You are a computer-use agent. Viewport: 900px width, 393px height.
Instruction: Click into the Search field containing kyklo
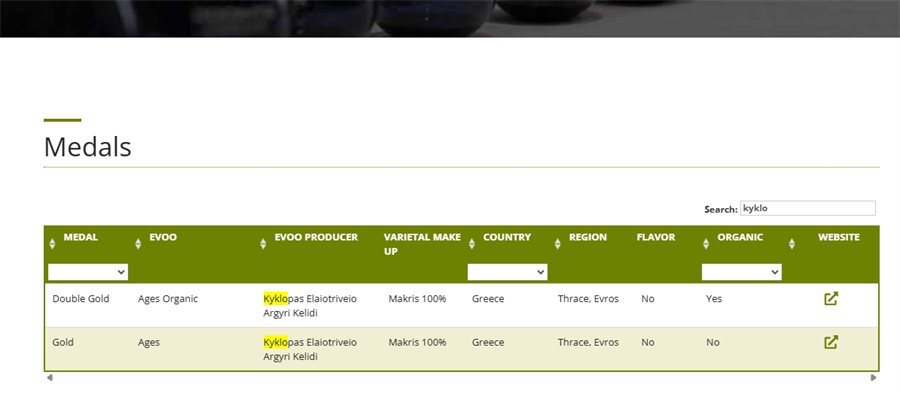pyautogui.click(x=808, y=208)
